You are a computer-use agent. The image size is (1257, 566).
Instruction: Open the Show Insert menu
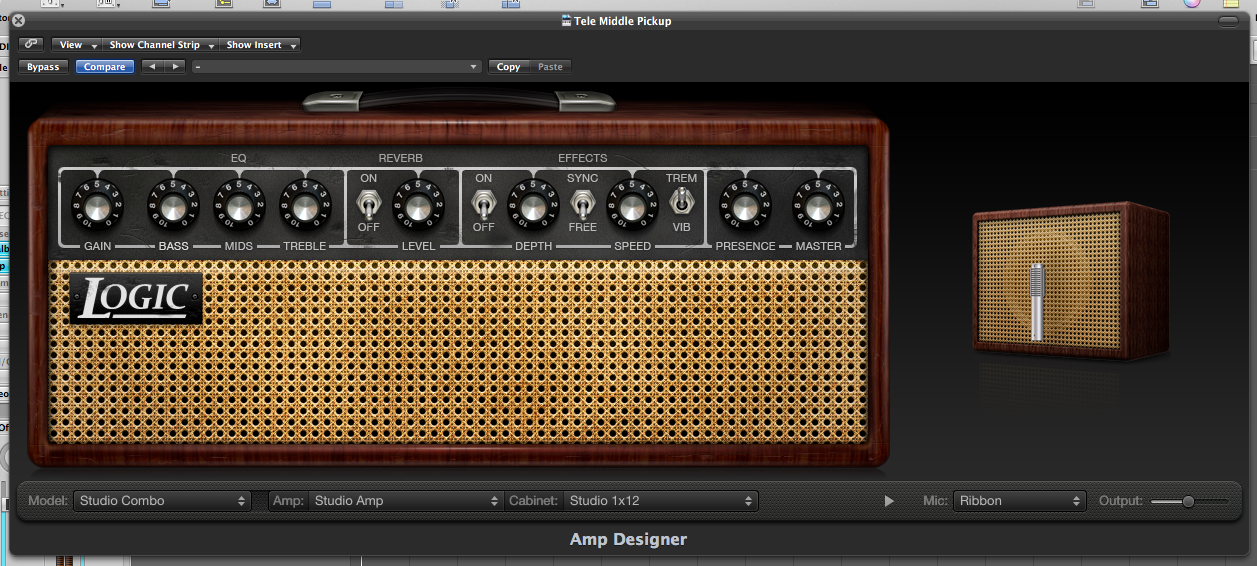[x=260, y=45]
